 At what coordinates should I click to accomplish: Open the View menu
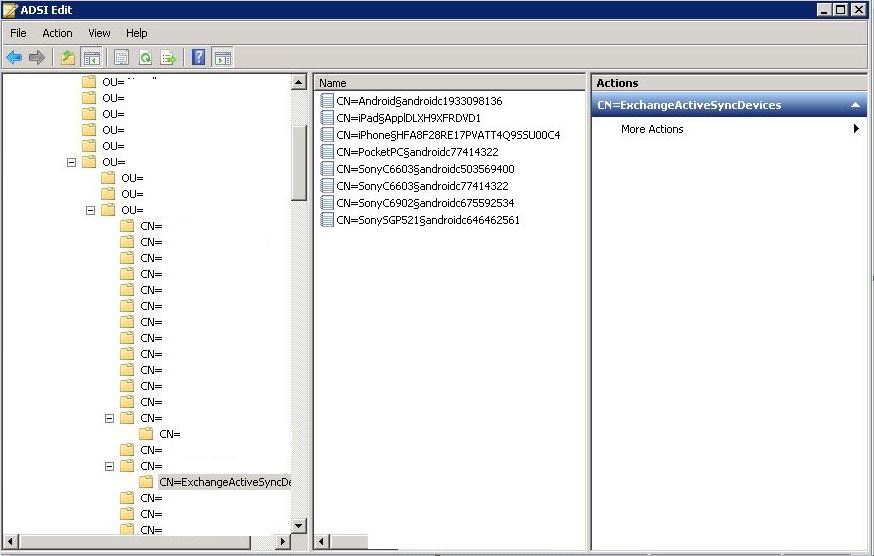pyautogui.click(x=99, y=33)
